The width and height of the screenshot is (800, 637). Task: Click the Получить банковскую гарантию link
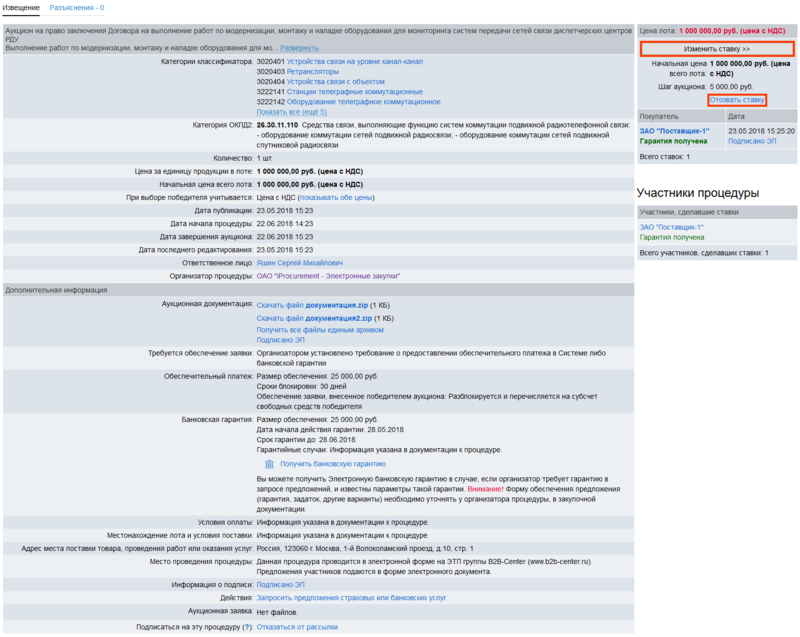pyautogui.click(x=332, y=464)
